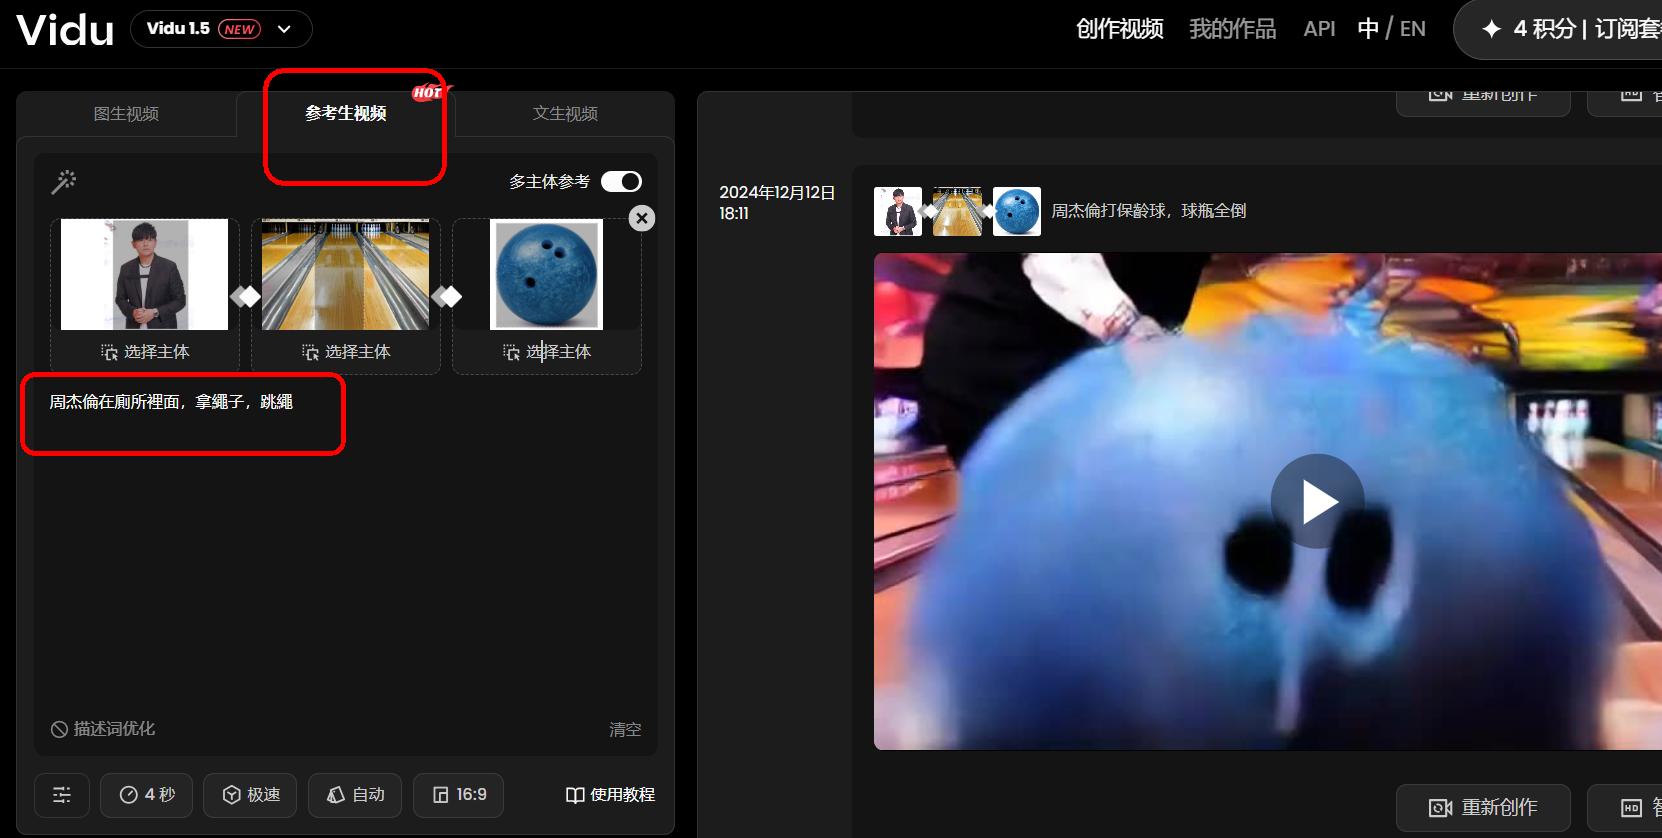Screen dimensions: 1662x838
Task: Click 选择主体 under the man portrait
Action: click(x=145, y=352)
